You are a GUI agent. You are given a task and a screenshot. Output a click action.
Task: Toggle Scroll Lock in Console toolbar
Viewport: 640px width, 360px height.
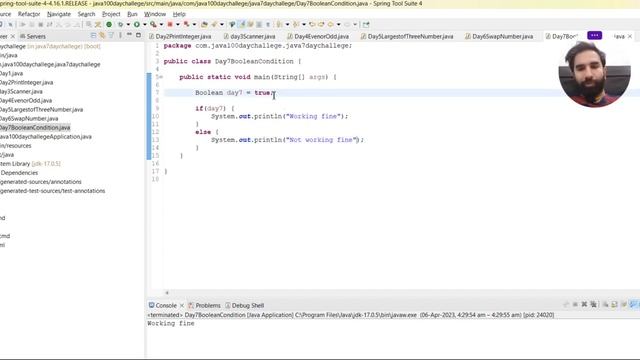[x=614, y=304]
